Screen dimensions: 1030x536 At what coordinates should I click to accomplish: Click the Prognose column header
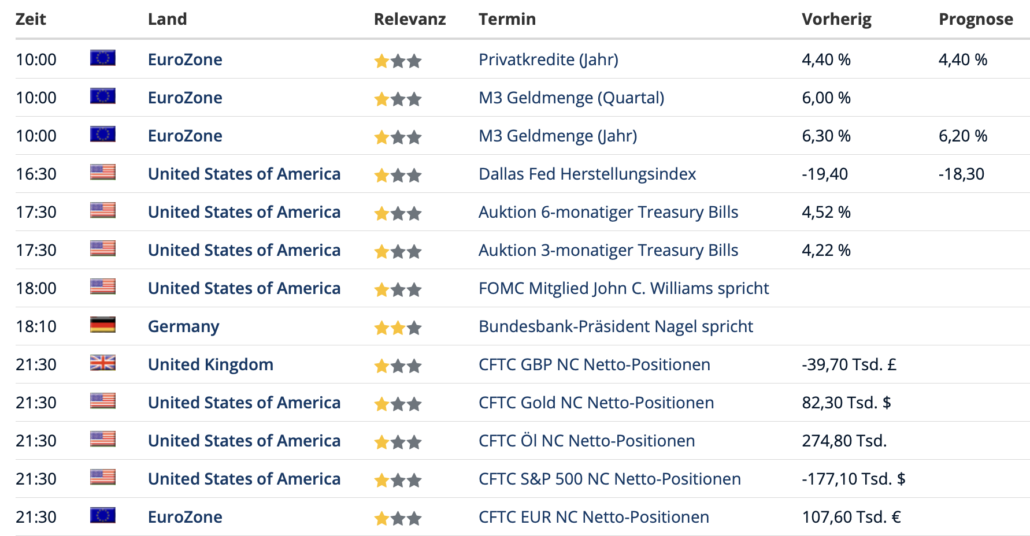[975, 19]
